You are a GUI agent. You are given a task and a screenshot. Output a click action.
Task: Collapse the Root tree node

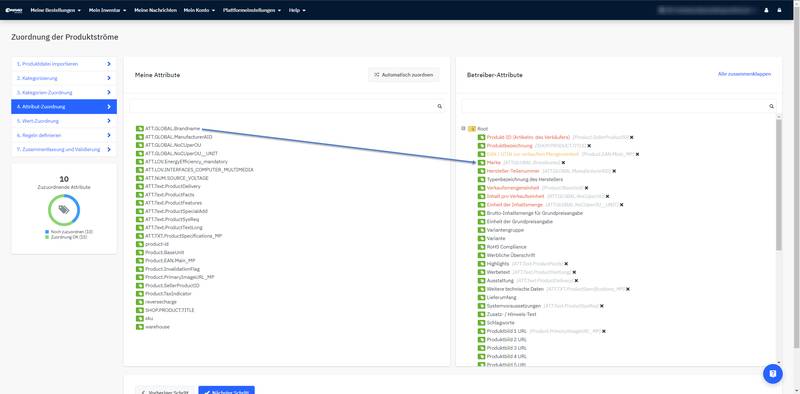pos(463,129)
